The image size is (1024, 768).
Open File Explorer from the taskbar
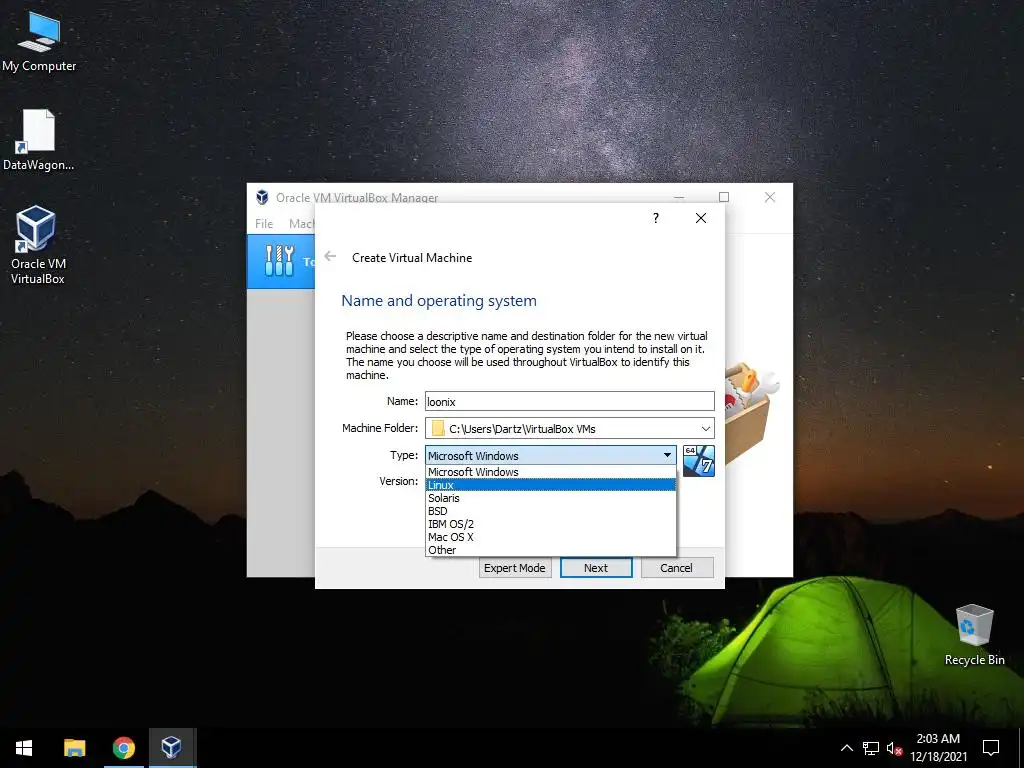74,748
